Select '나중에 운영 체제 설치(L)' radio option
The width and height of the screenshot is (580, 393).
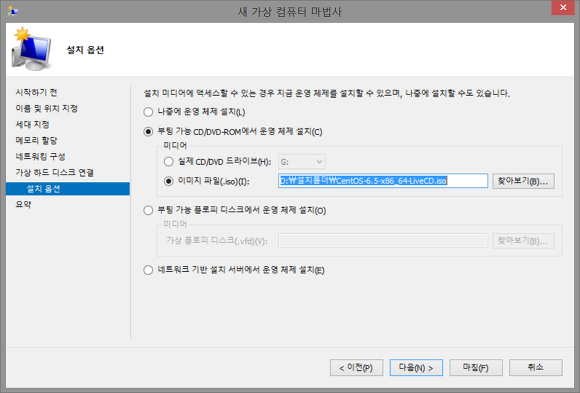148,112
